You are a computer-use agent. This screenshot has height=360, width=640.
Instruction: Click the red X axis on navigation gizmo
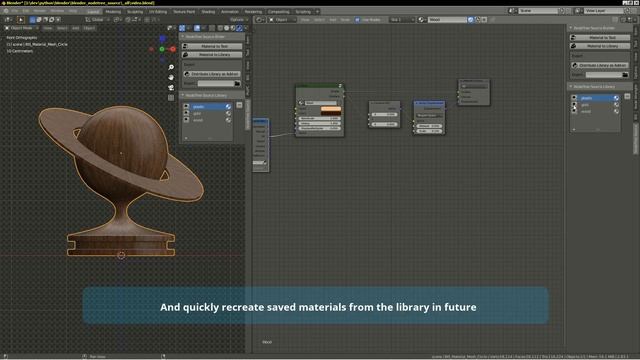click(x=173, y=49)
